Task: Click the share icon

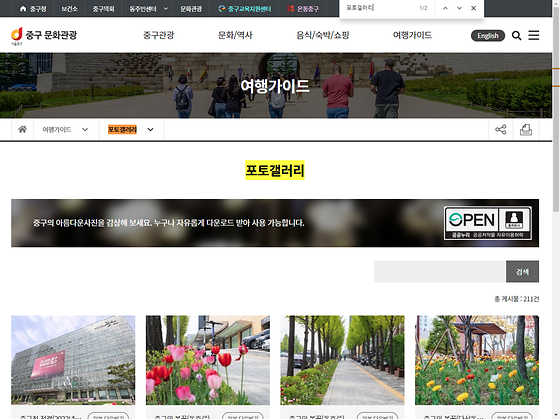Action: pyautogui.click(x=501, y=129)
